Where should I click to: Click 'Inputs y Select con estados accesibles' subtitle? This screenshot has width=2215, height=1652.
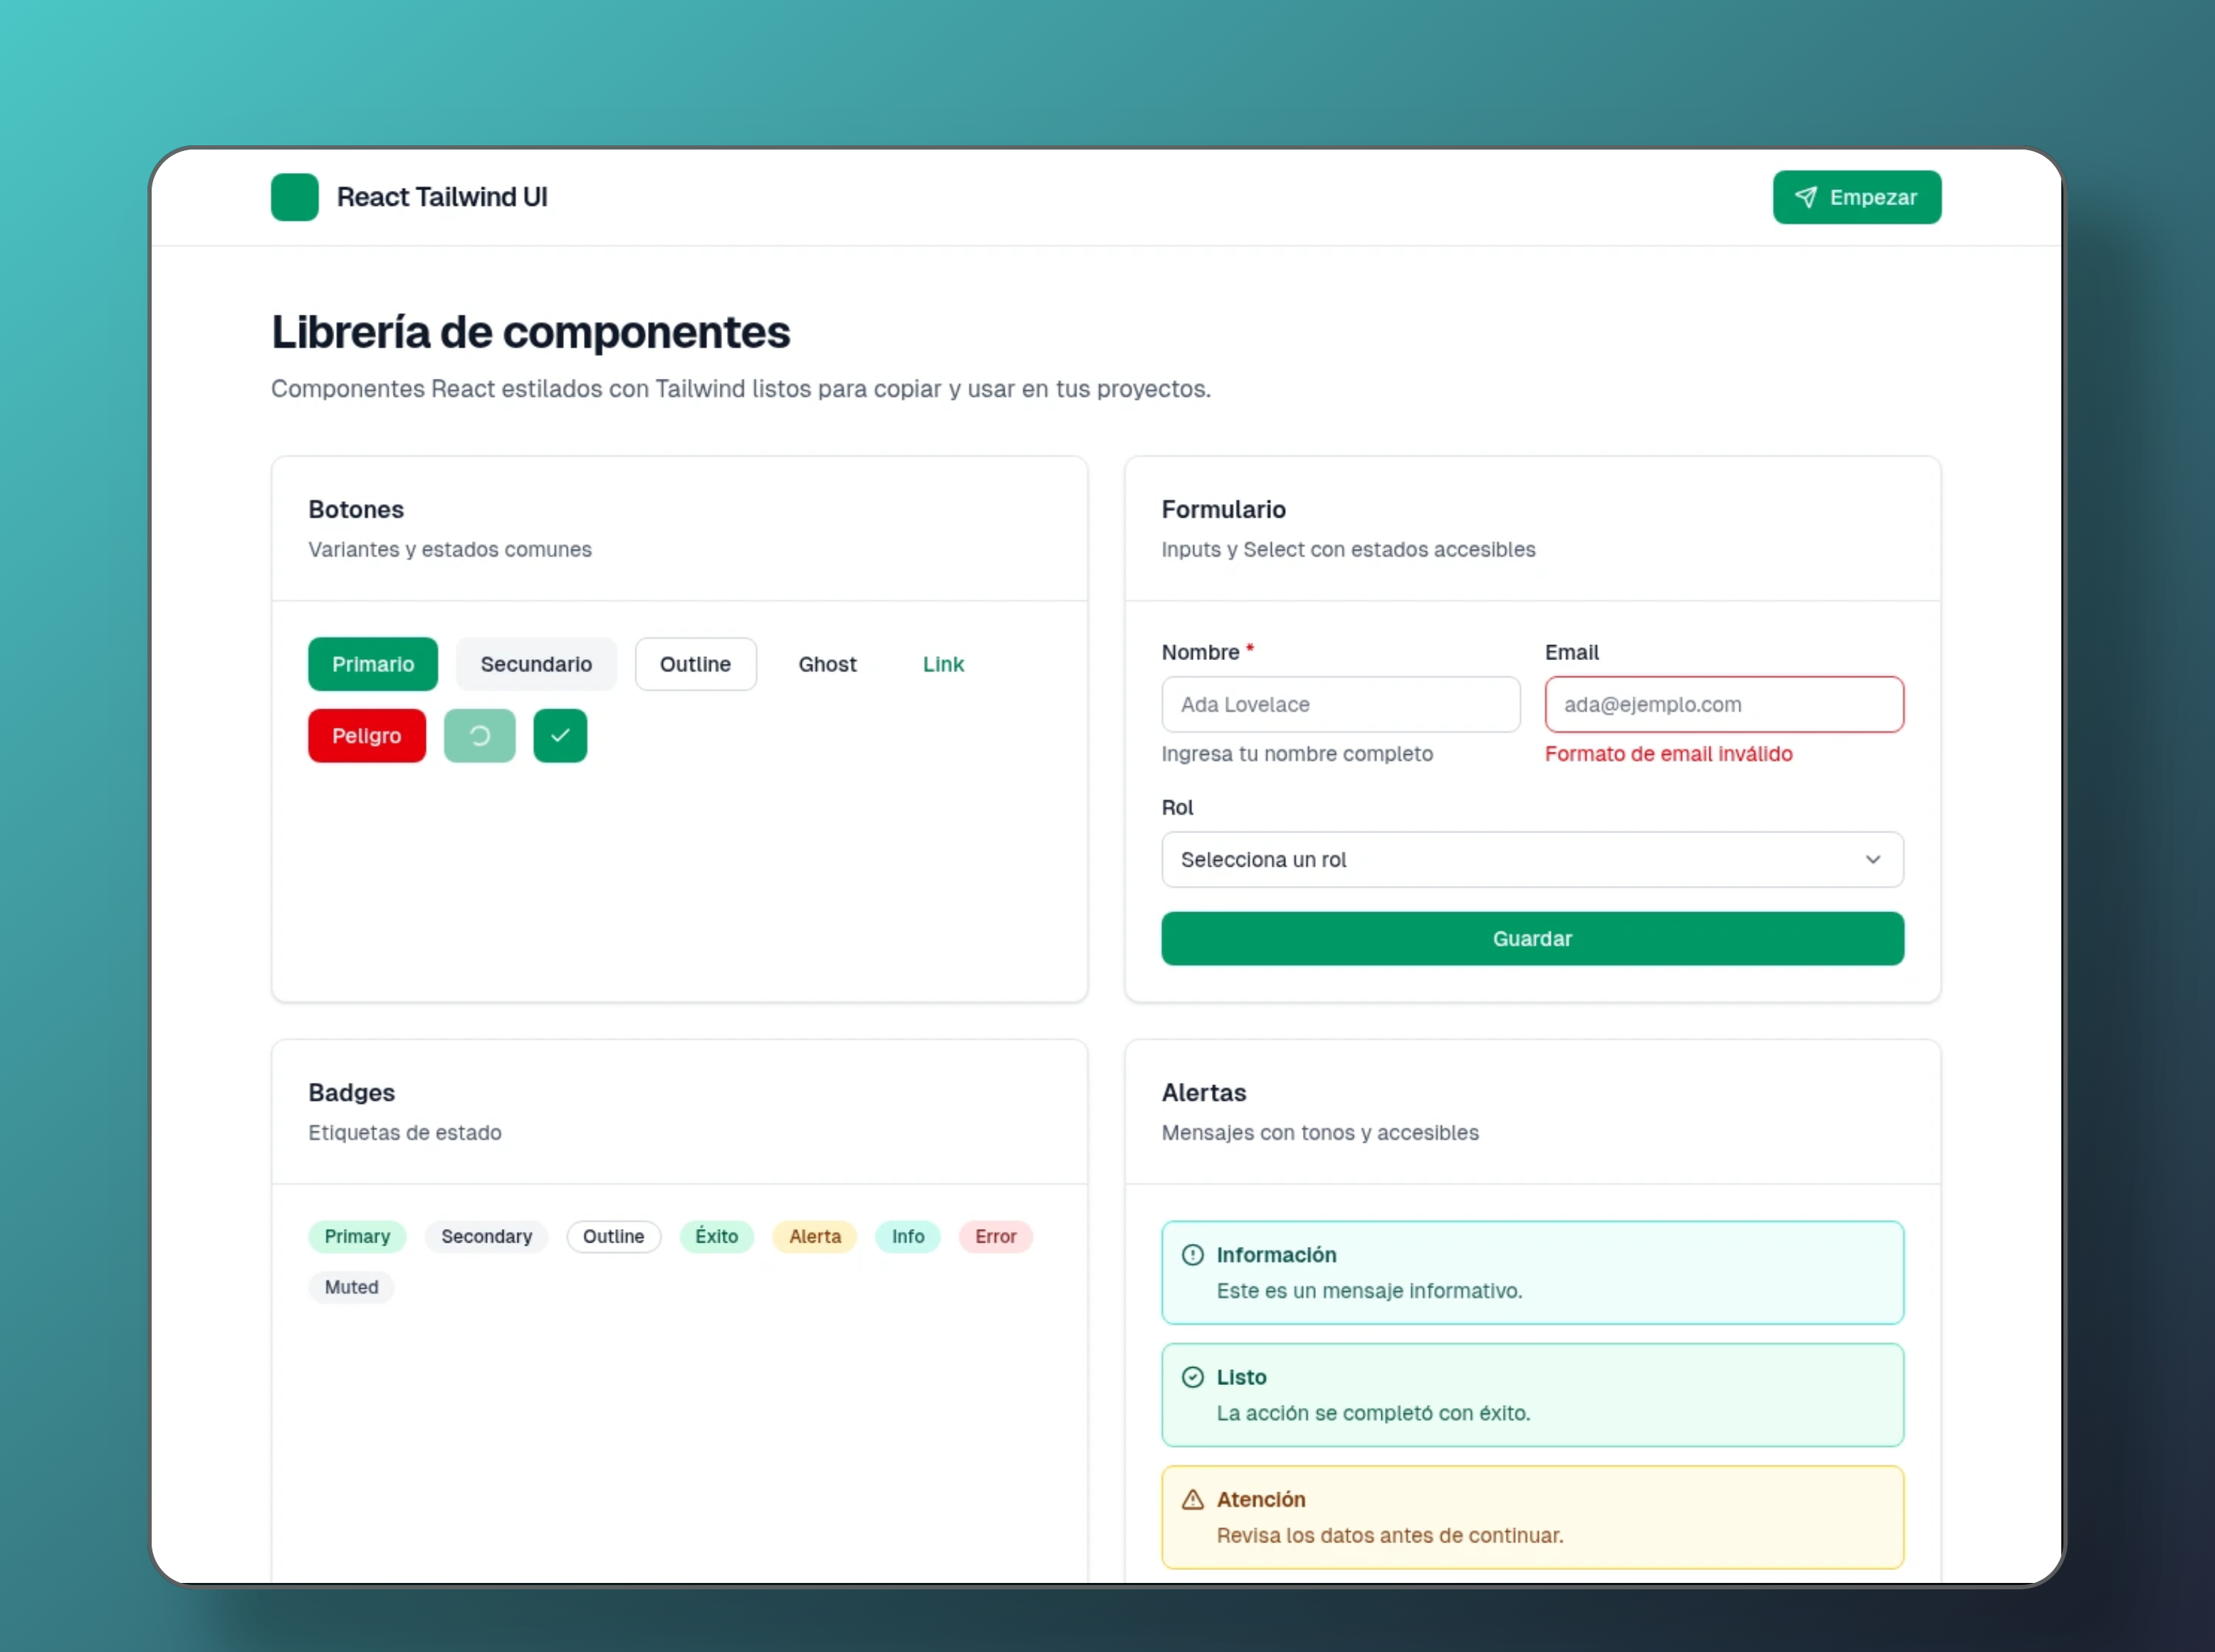pyautogui.click(x=1348, y=549)
